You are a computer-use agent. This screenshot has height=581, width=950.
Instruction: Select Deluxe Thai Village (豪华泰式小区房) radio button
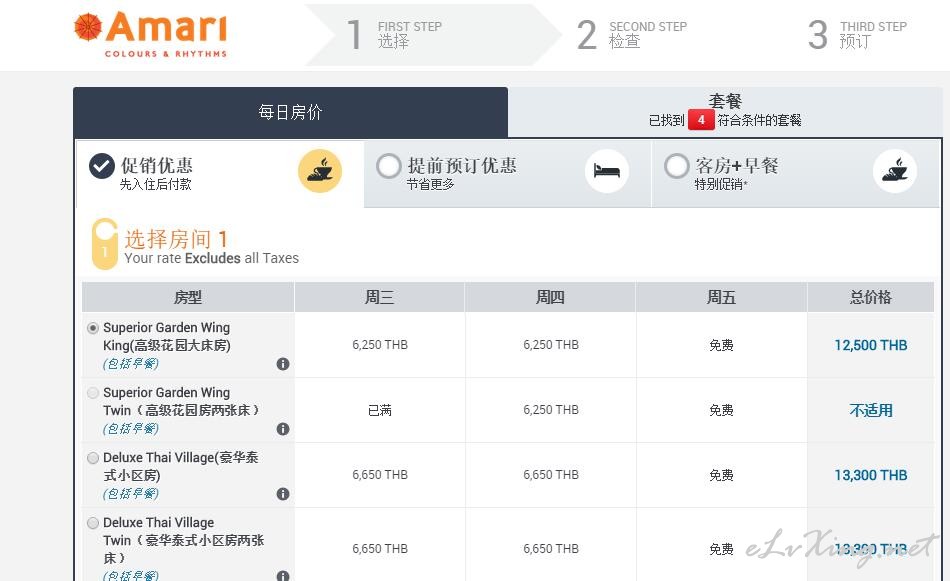tap(93, 457)
